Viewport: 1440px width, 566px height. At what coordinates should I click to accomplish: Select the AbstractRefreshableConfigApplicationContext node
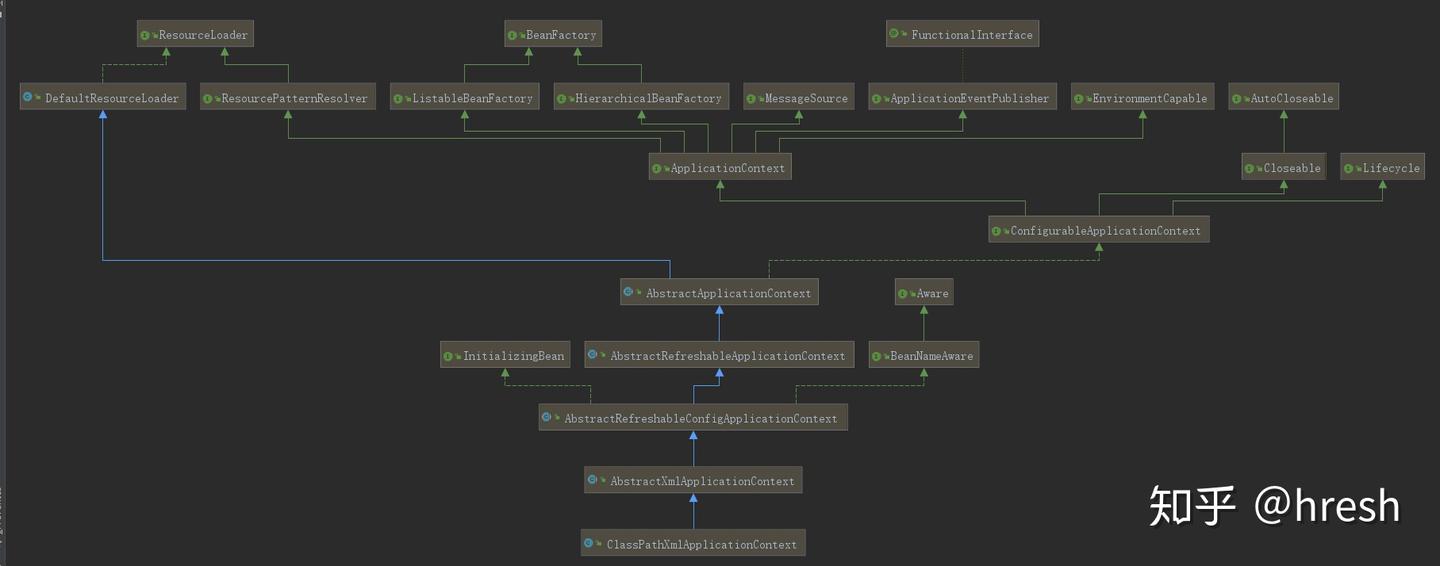tap(693, 418)
